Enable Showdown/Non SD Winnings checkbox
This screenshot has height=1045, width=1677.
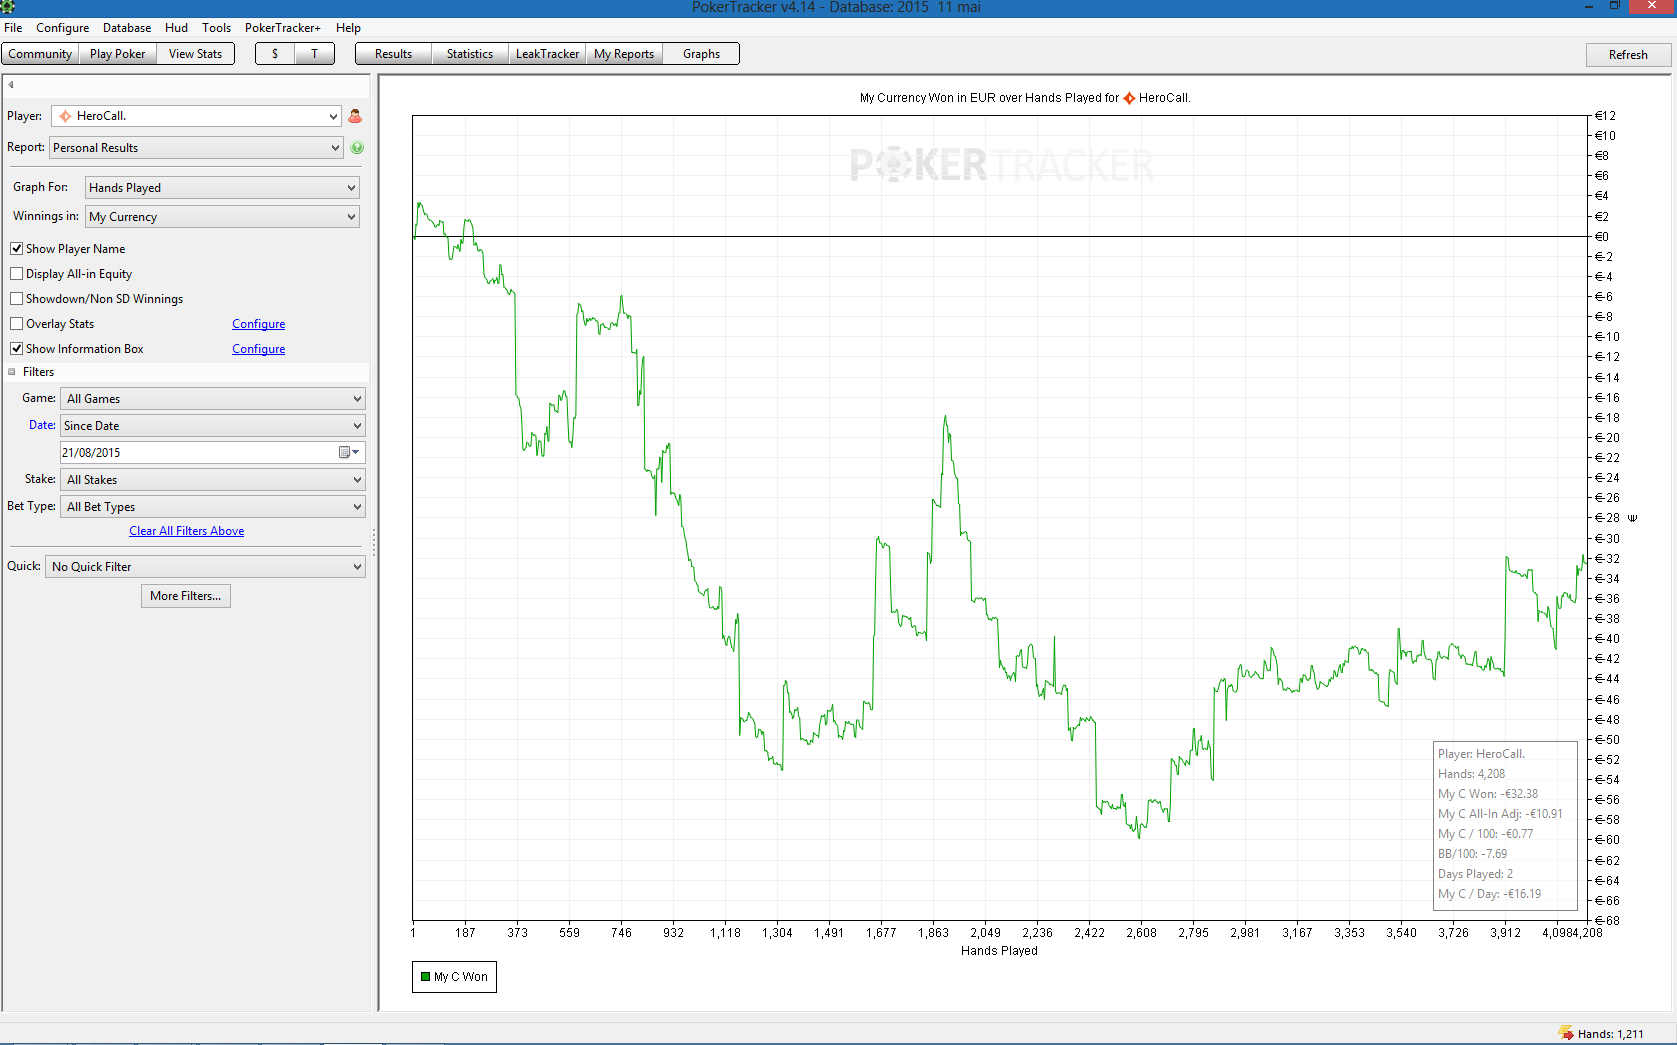pos(16,299)
